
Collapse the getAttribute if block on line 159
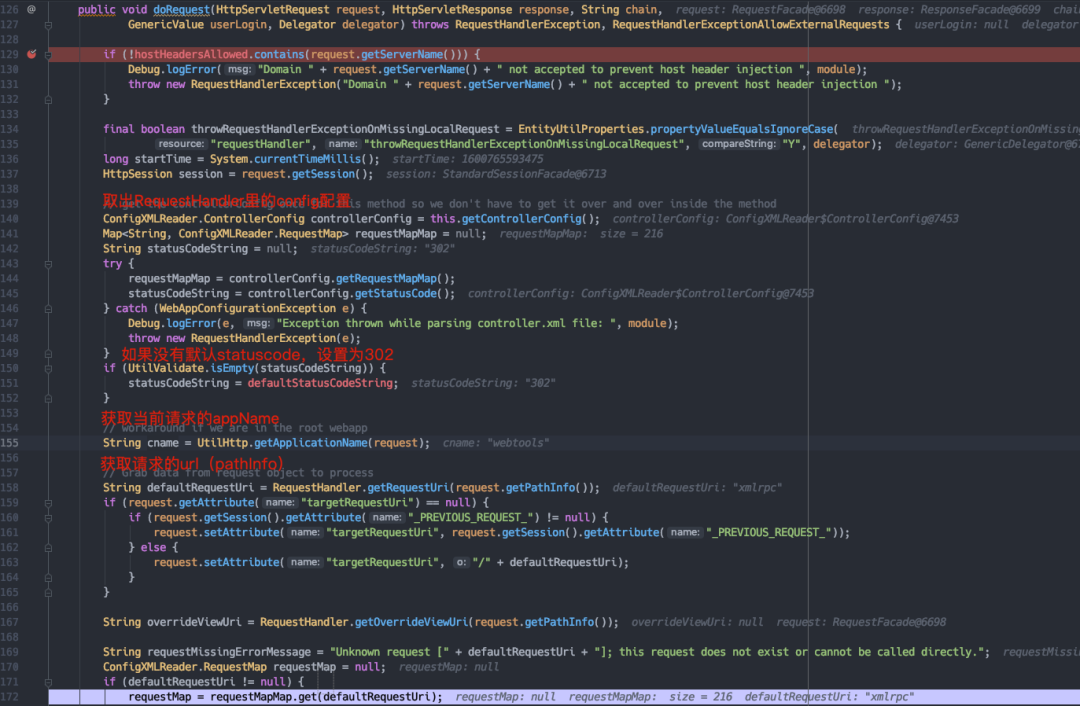(48, 503)
